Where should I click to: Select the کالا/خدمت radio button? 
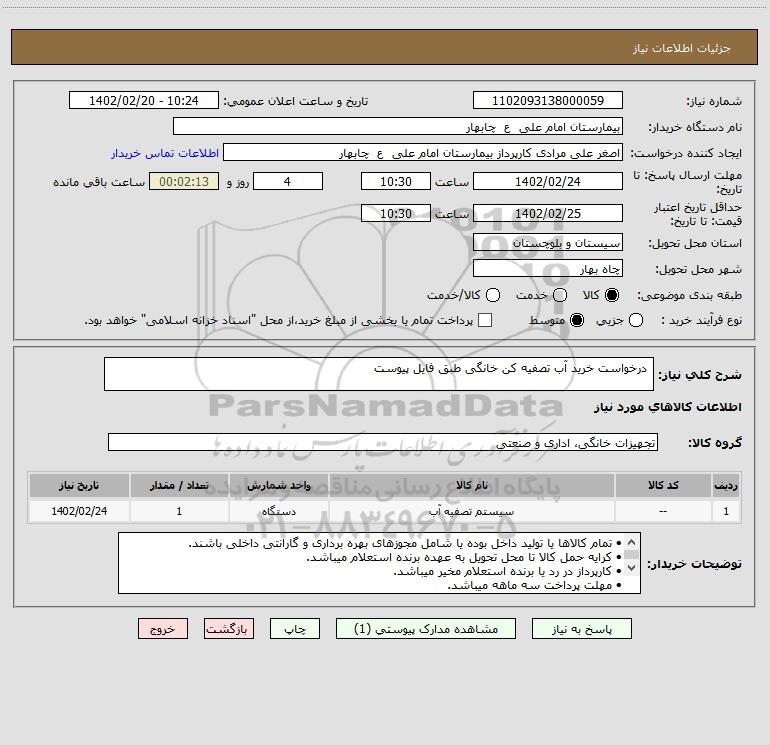[493, 295]
